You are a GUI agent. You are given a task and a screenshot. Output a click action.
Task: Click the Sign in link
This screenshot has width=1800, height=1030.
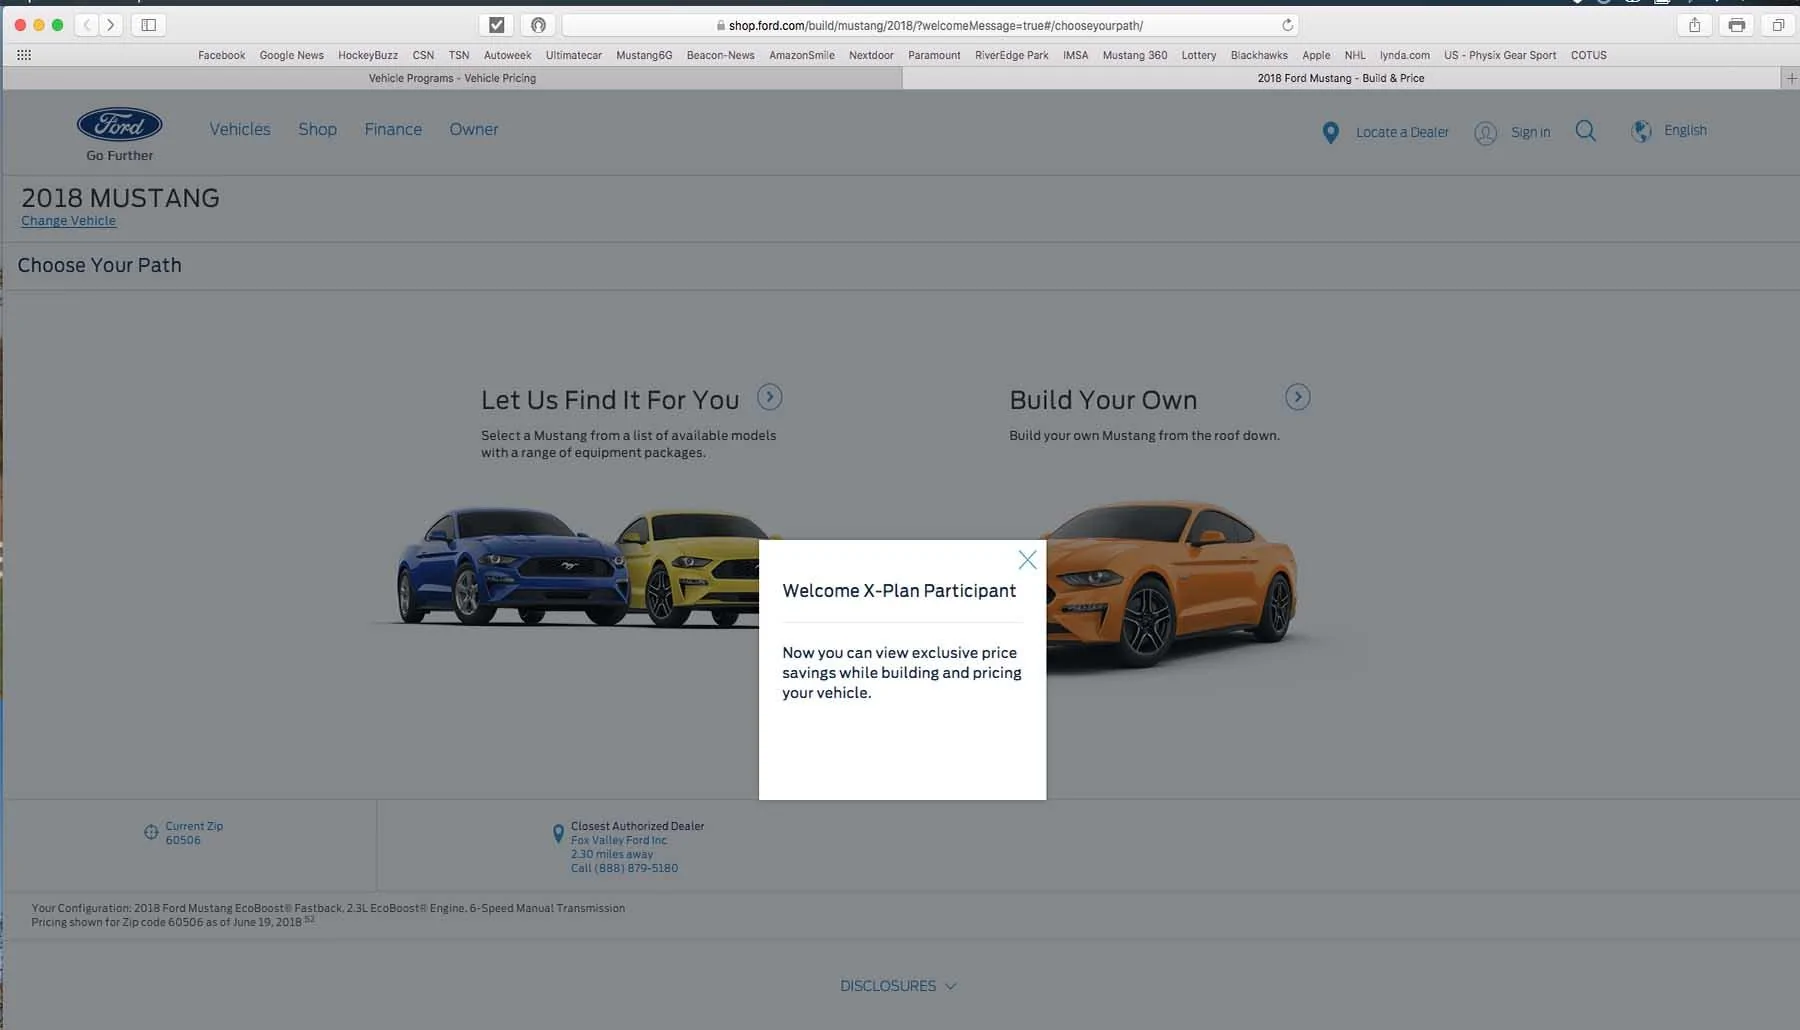point(1530,132)
